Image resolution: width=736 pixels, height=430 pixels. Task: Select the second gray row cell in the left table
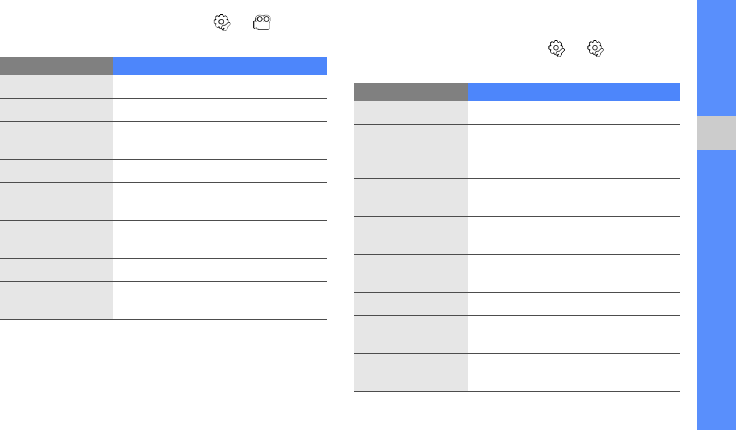tap(56, 110)
